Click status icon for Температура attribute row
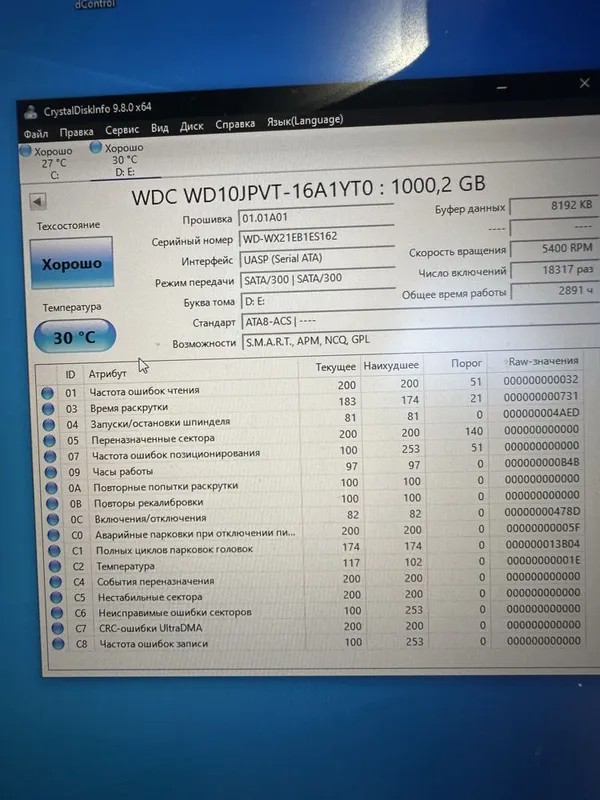The height and width of the screenshot is (800, 600). coord(55,566)
